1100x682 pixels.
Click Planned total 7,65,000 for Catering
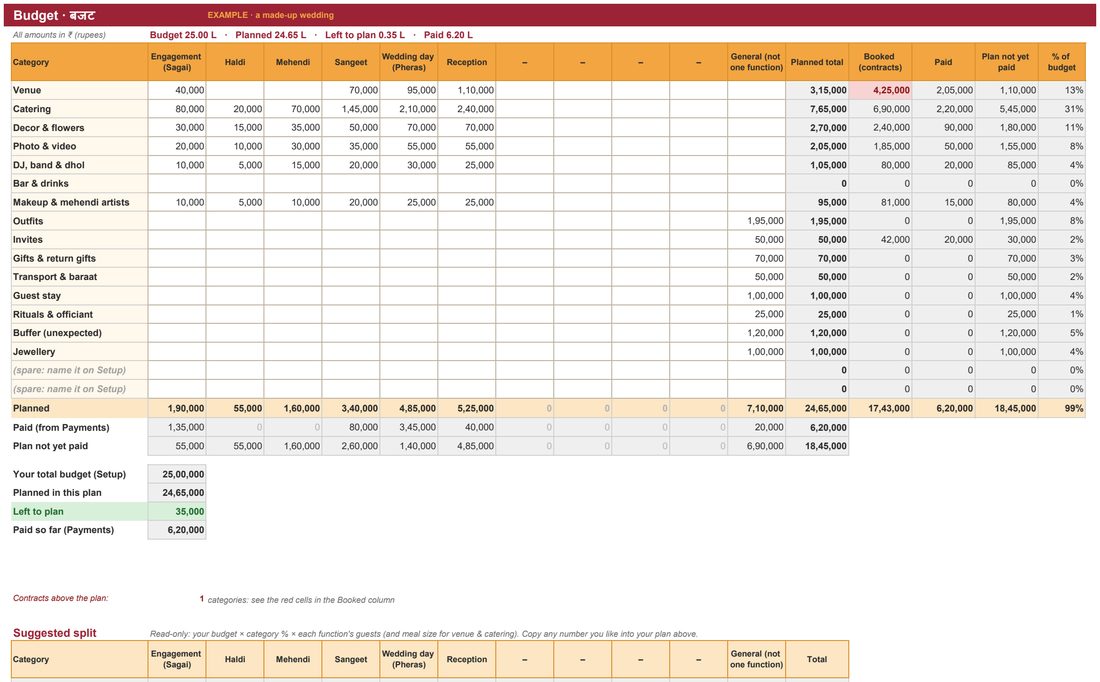tap(817, 109)
